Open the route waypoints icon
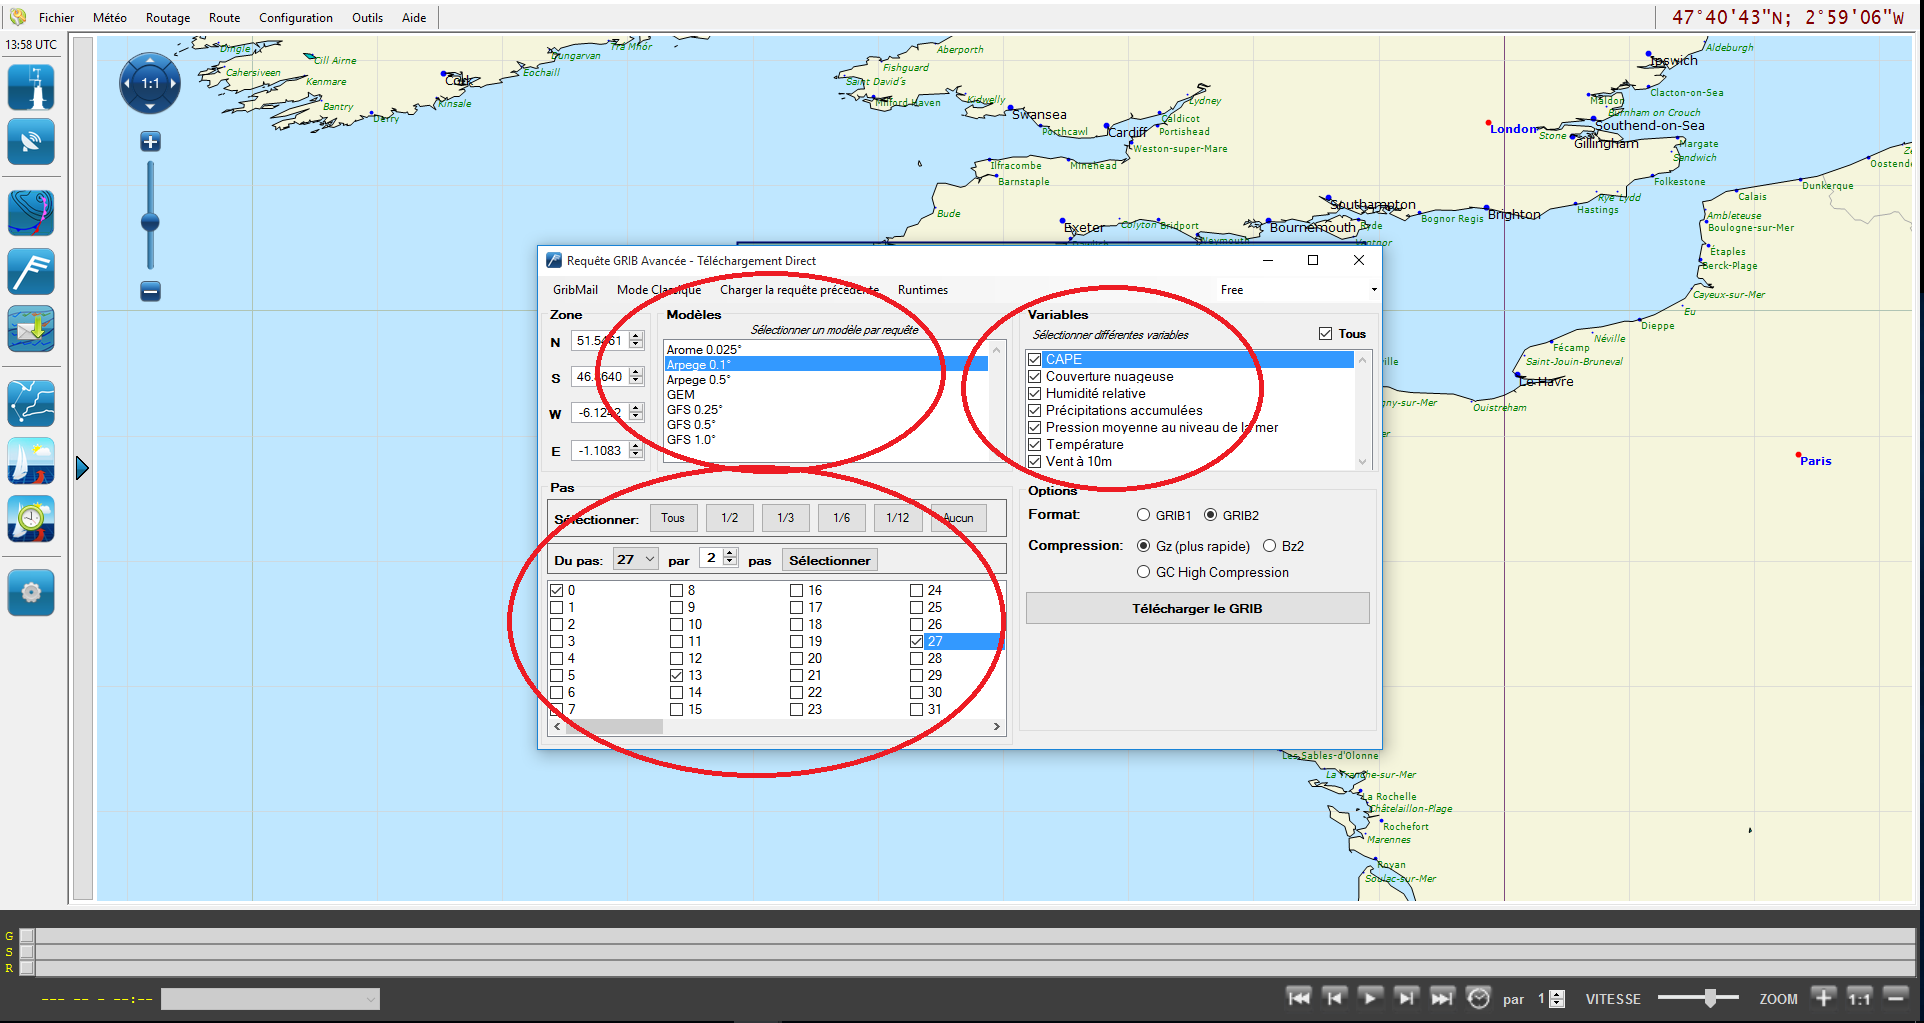This screenshot has width=1924, height=1023. pyautogui.click(x=31, y=403)
